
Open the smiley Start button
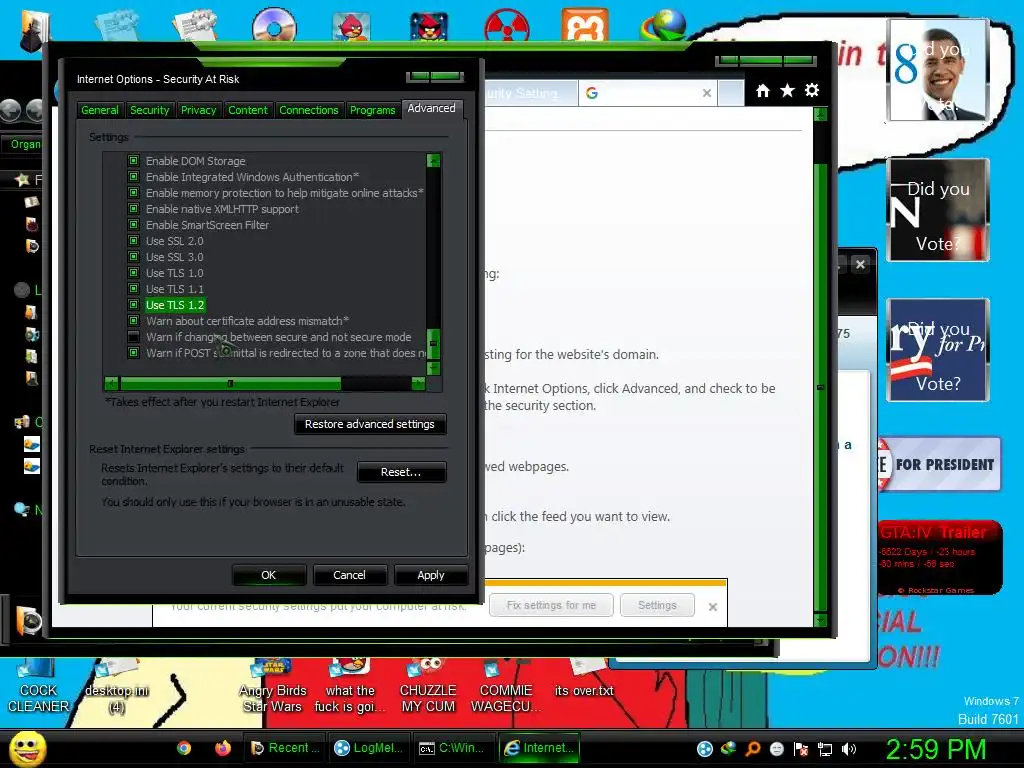click(x=27, y=748)
